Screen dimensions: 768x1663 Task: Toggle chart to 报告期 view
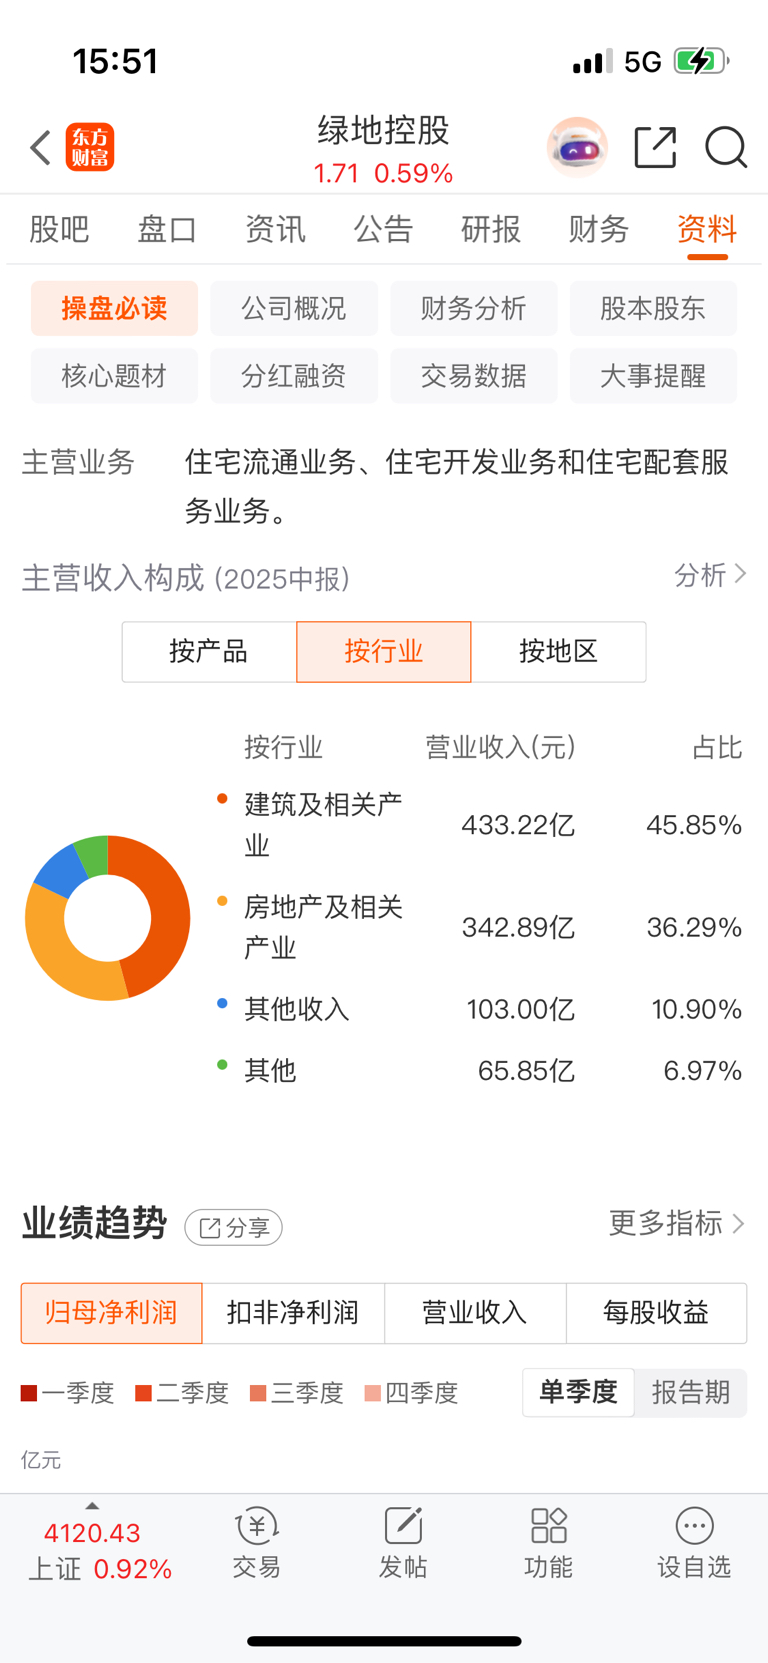691,1392
